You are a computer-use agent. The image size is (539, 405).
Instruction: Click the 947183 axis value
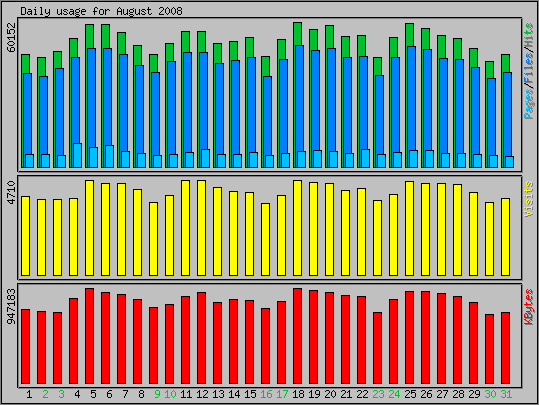[11, 306]
